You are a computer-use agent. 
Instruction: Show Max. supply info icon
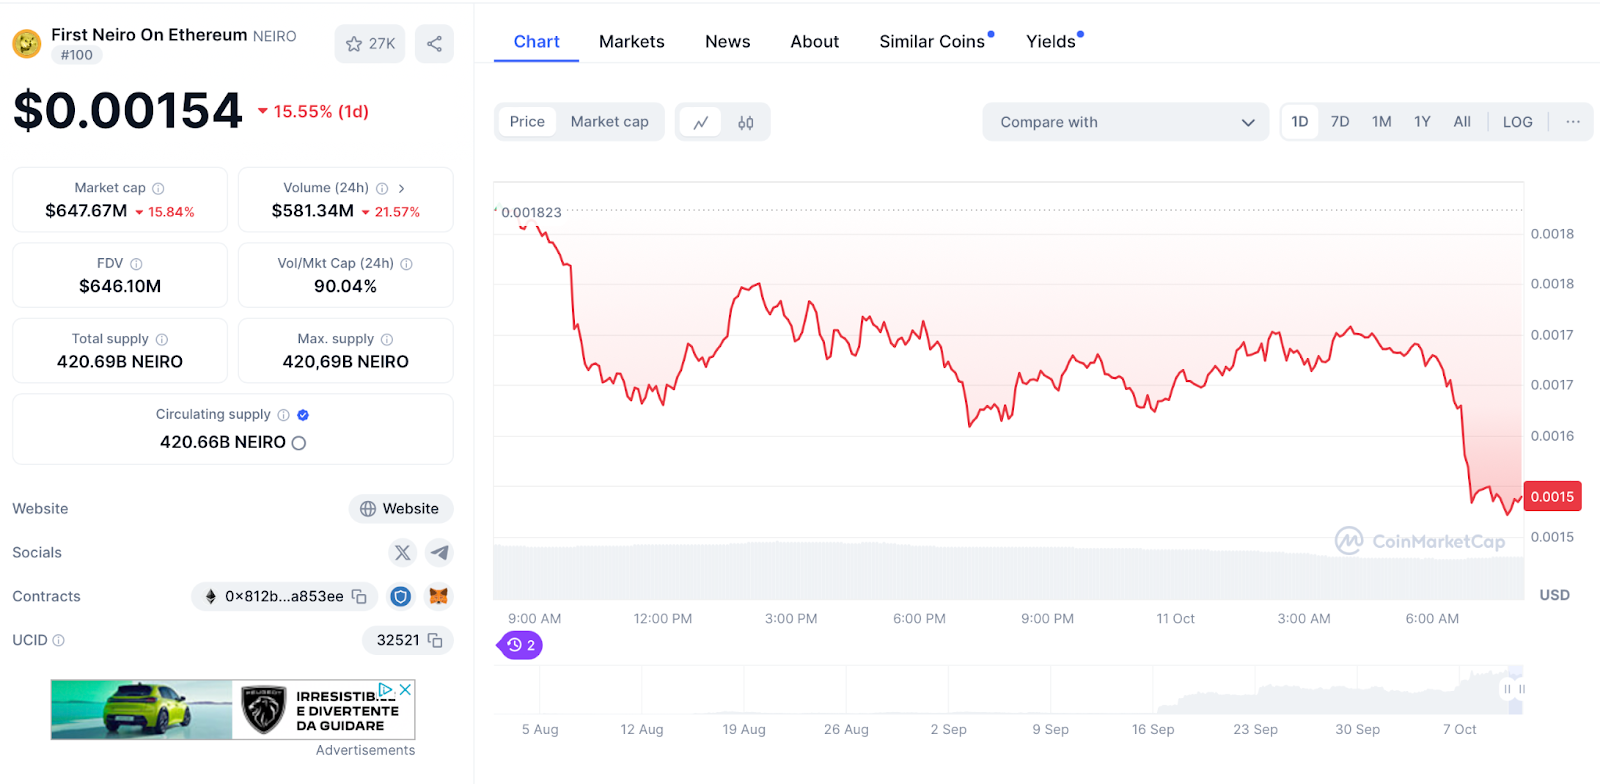387,339
